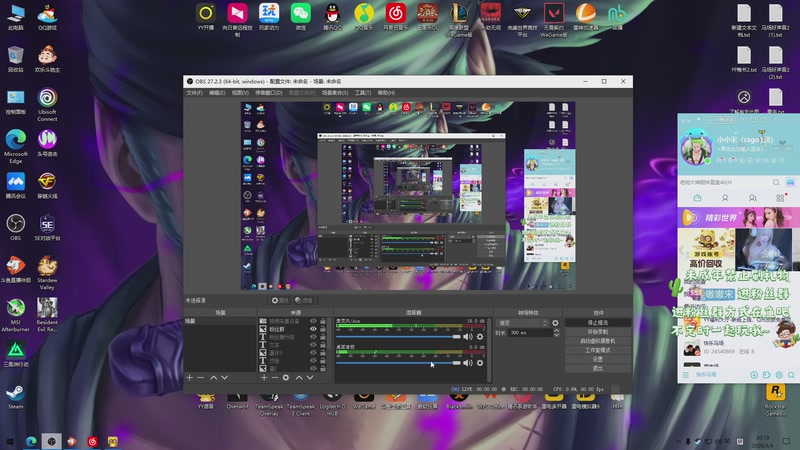Open Stardew Valley desktop icon
Image resolution: width=800 pixels, height=450 pixels.
point(47,272)
